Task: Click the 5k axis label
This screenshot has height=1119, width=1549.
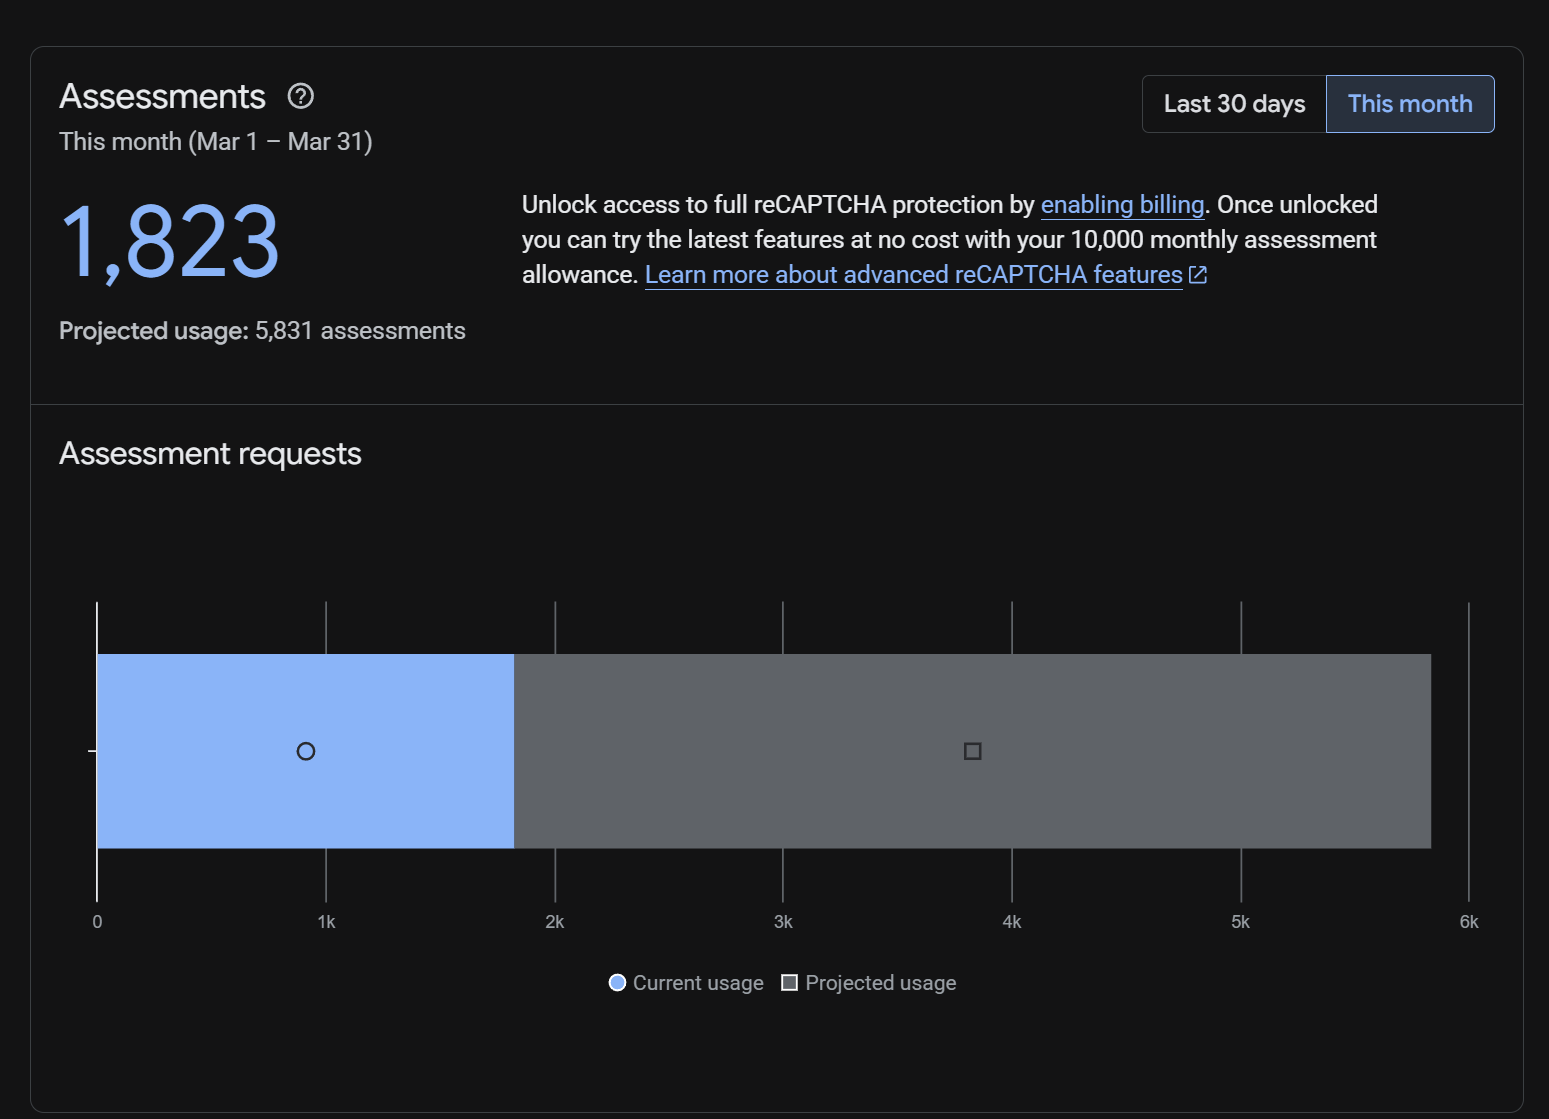Action: [1240, 922]
